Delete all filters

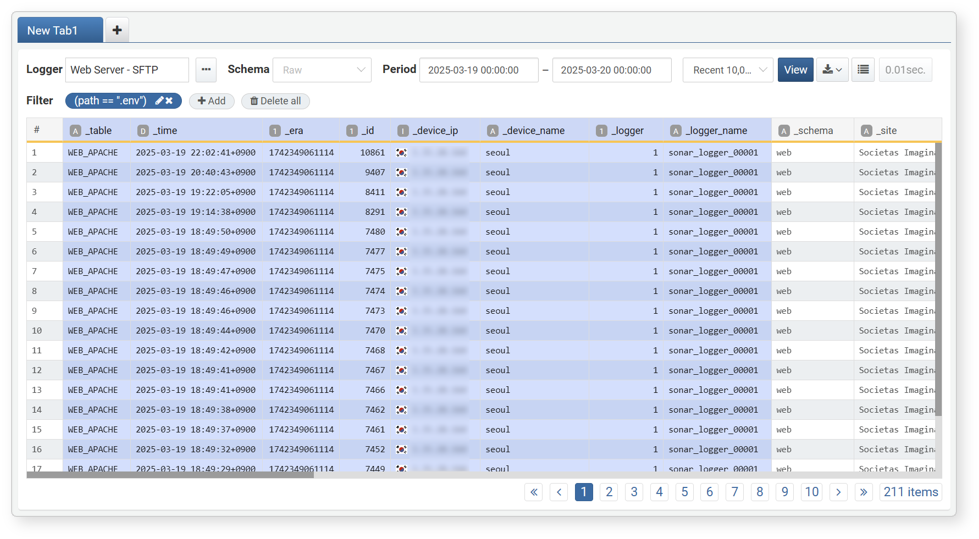275,101
